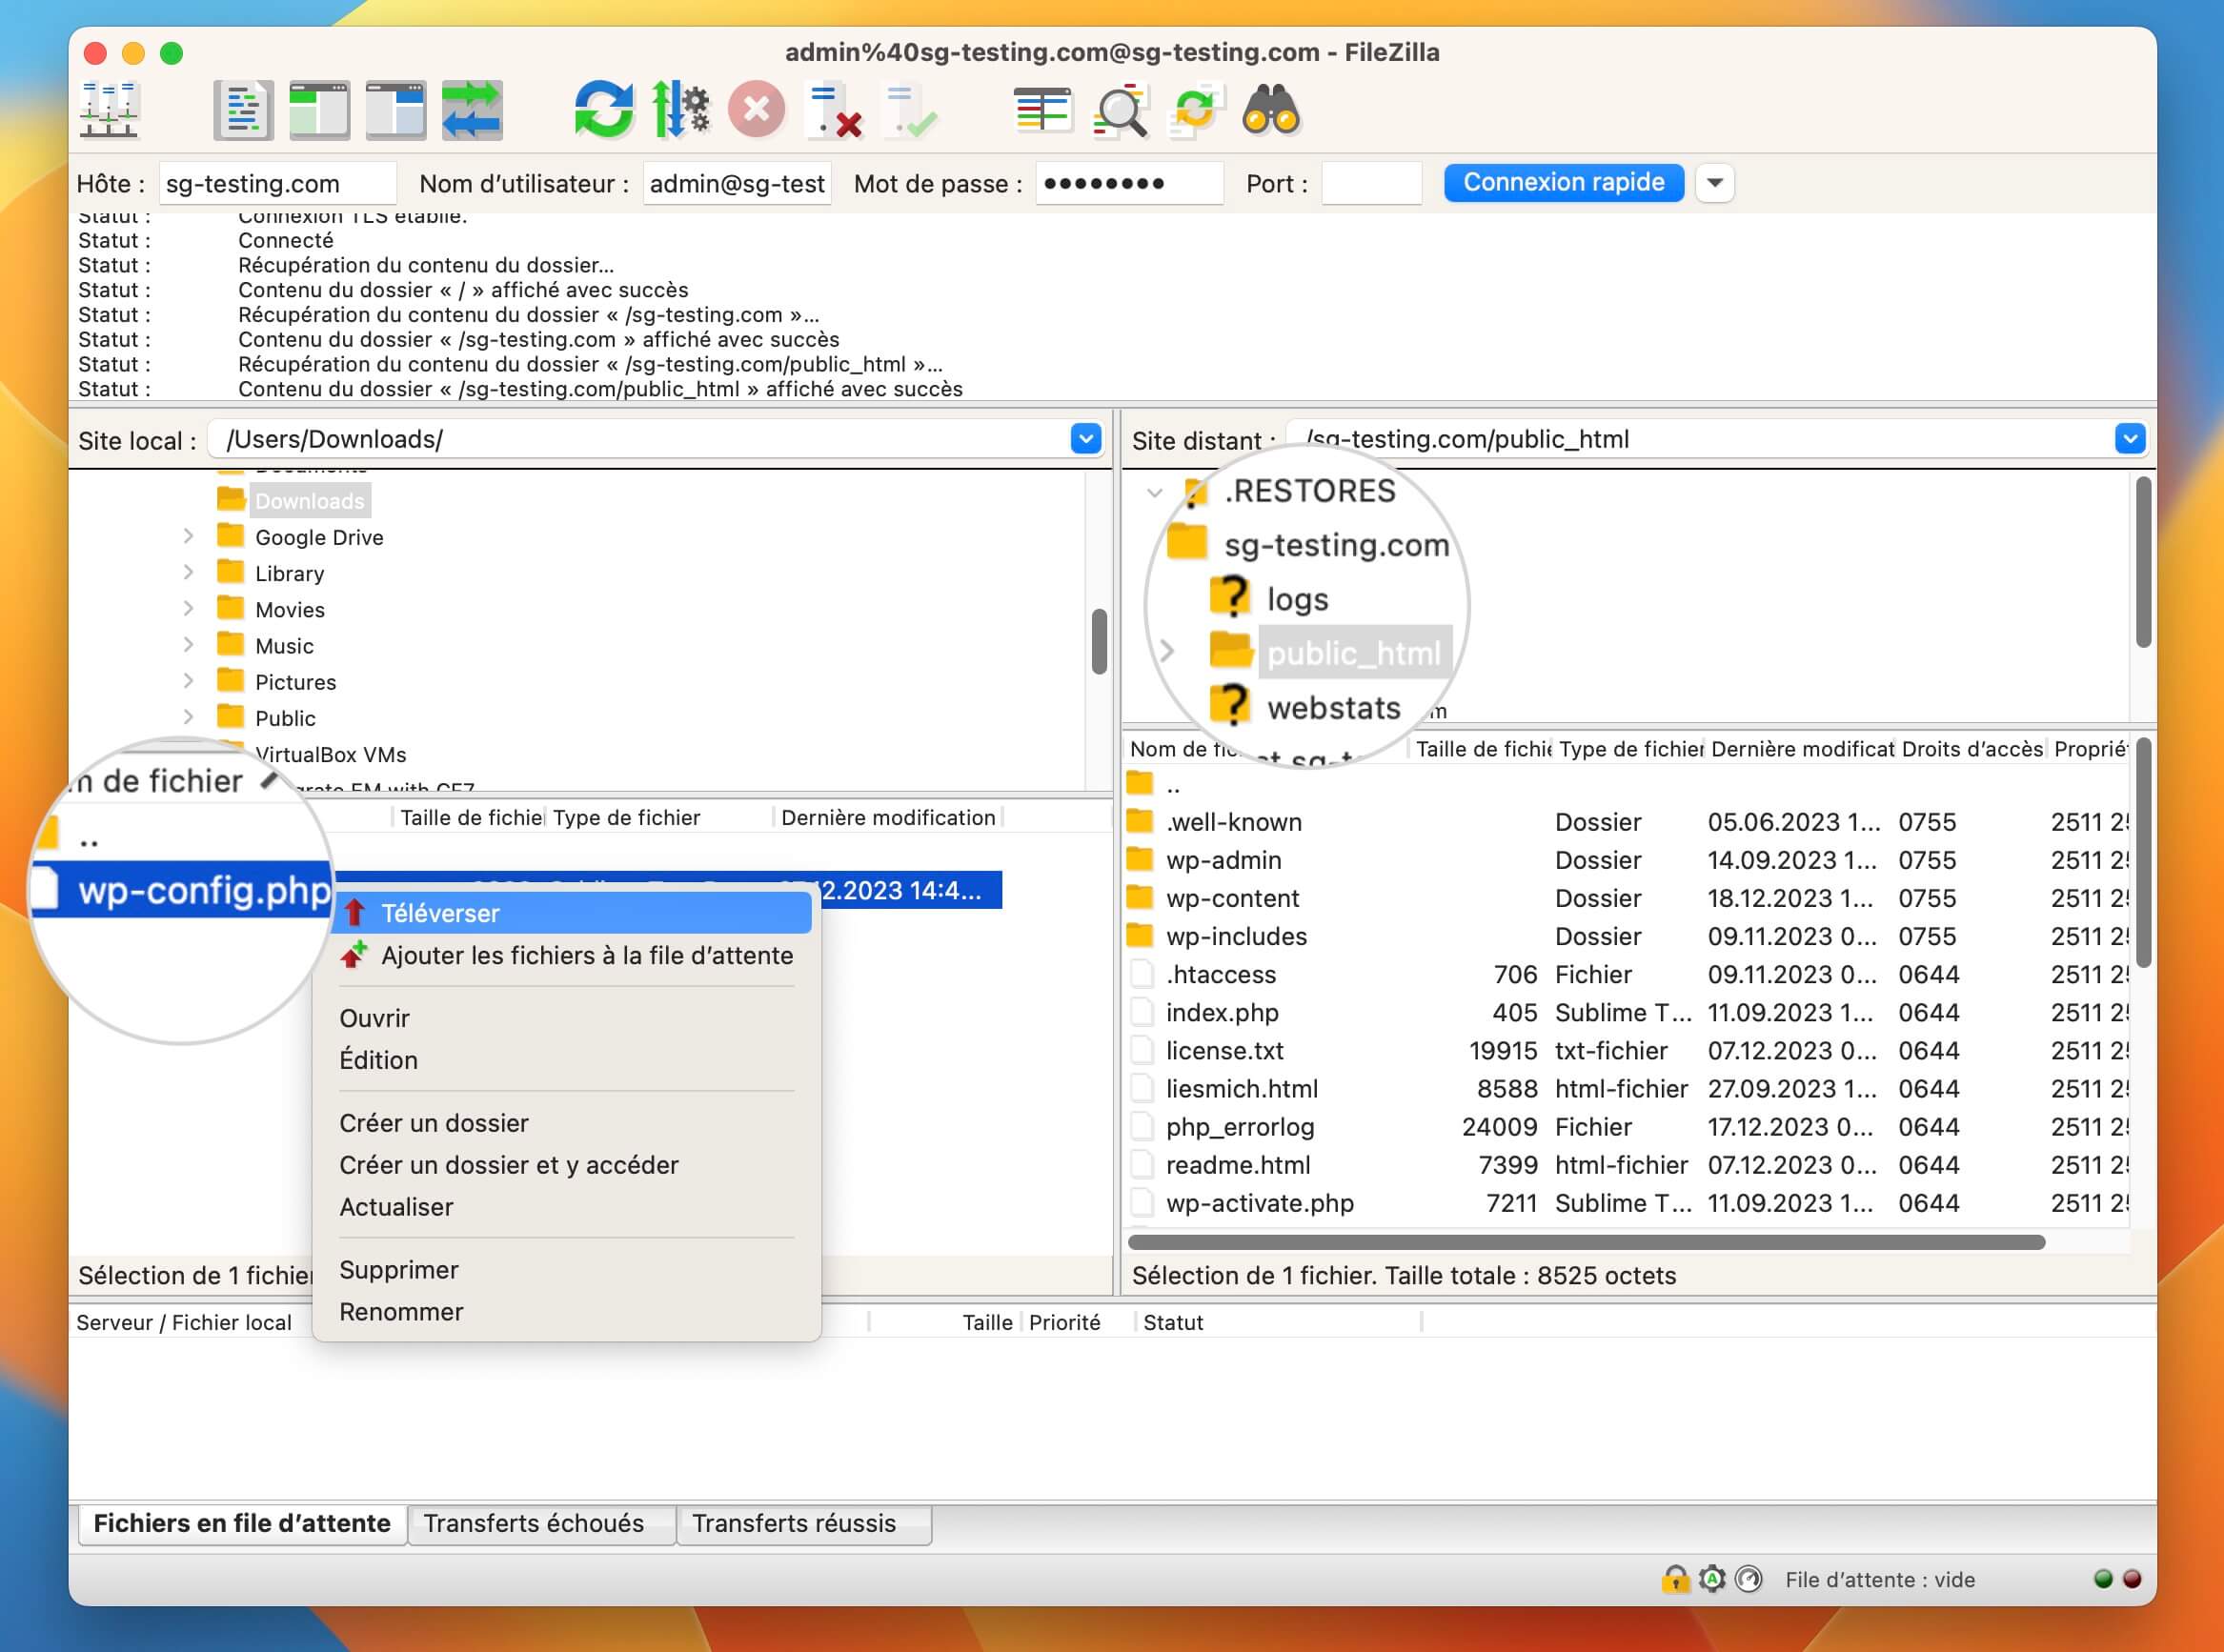Select the wp-activate.php remote file
2224x1652 pixels.
1626,1202
